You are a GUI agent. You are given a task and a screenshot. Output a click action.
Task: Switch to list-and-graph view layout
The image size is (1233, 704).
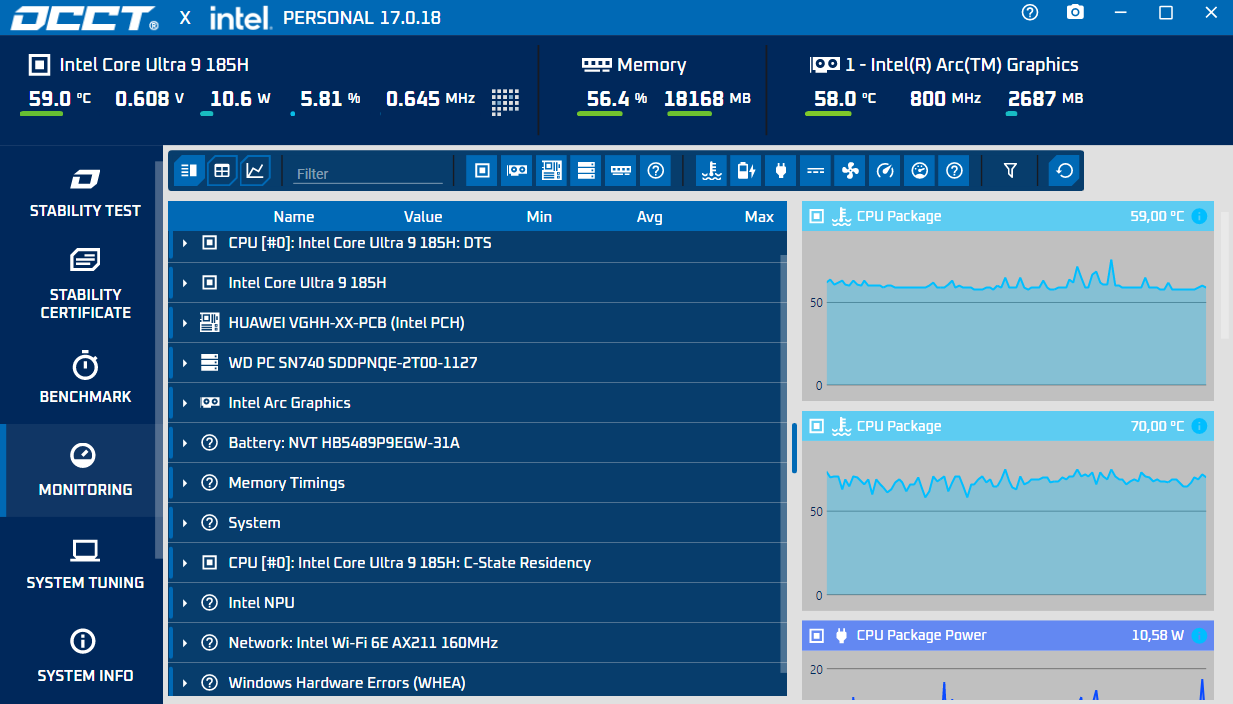[x=188, y=171]
